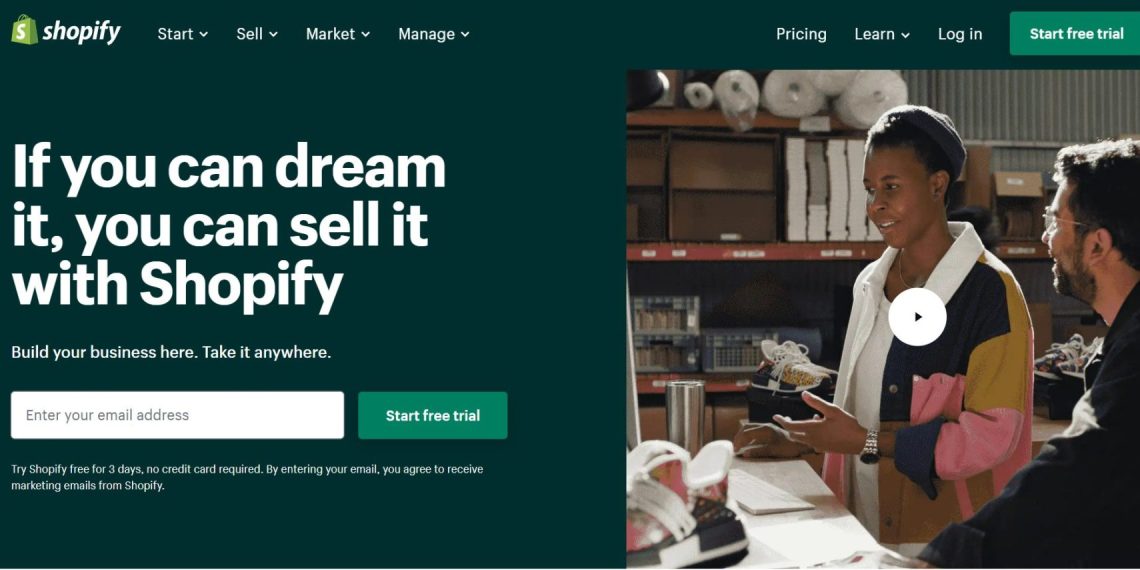
Task: Click Start free trial in header
Action: 1075,33
